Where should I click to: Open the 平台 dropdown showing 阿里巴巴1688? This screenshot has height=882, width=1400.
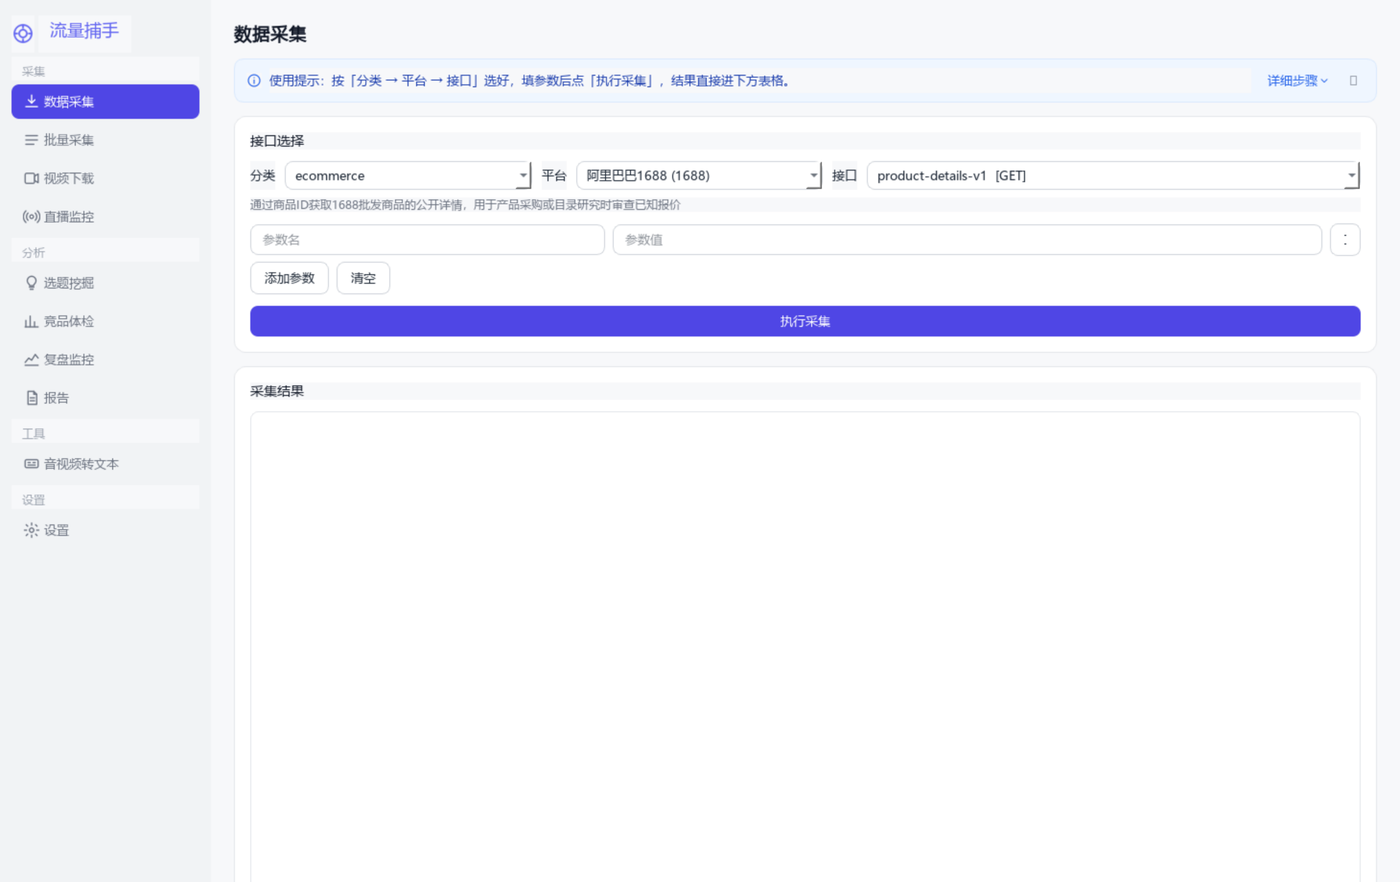(699, 176)
